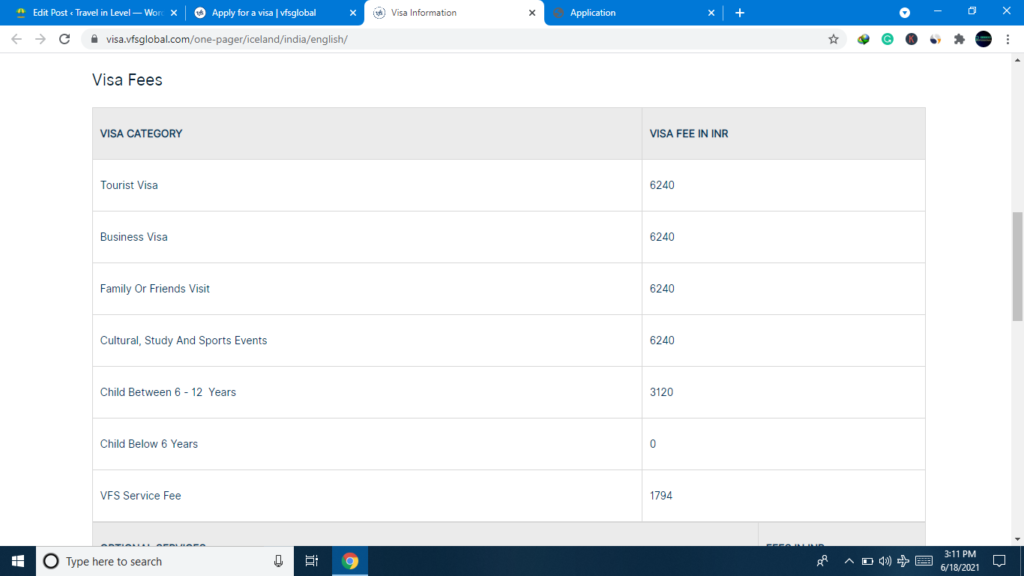Click the VFS Service Fee label
Viewport: 1024px width, 576px height.
point(140,496)
